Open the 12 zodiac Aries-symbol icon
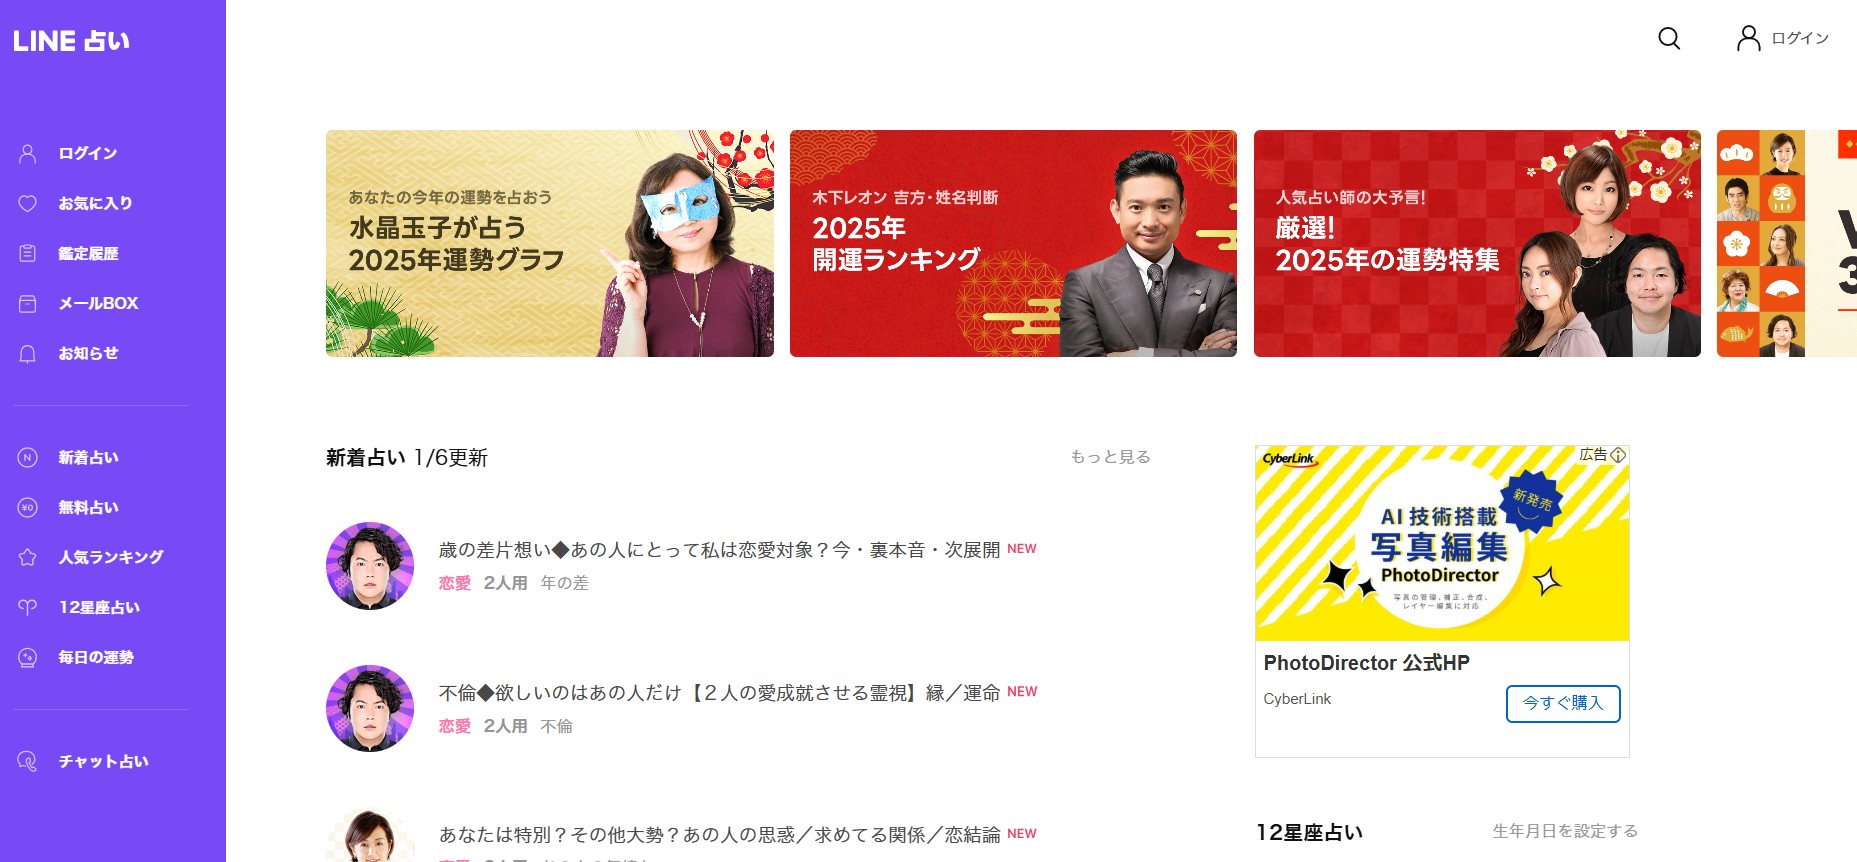Screen dimensions: 1857x862 pos(28,608)
